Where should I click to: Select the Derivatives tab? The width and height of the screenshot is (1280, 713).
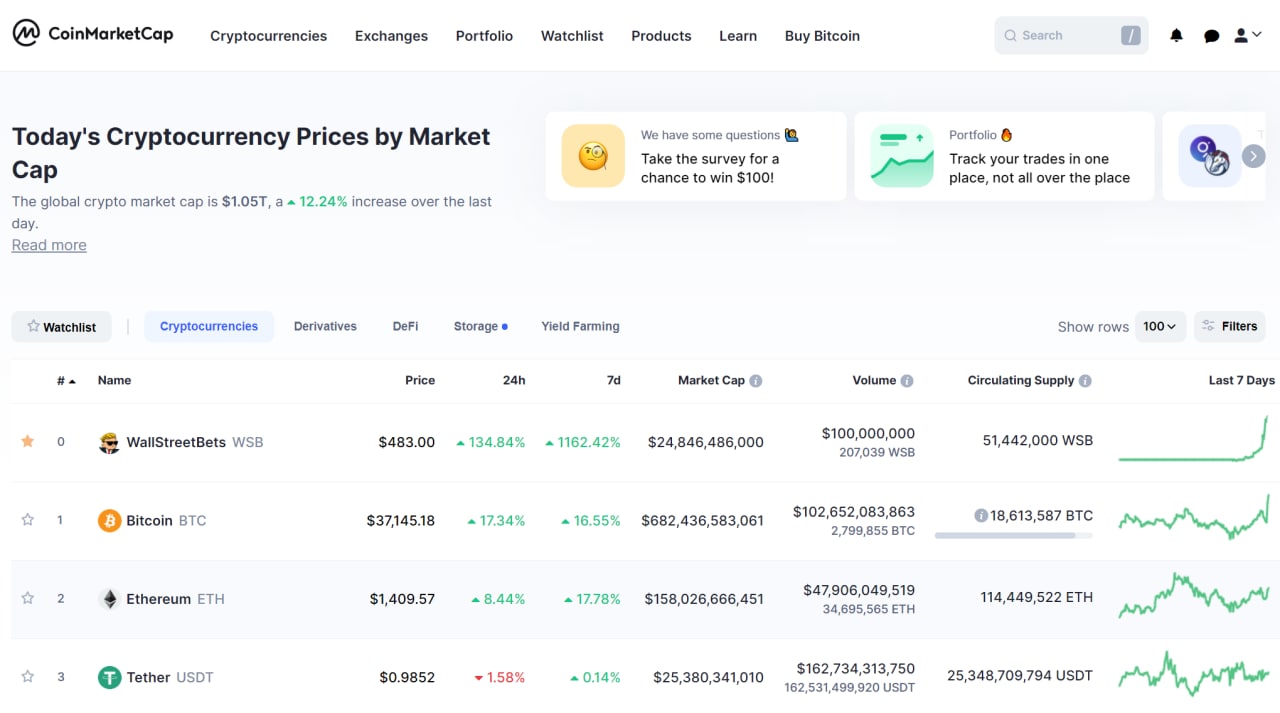point(325,327)
